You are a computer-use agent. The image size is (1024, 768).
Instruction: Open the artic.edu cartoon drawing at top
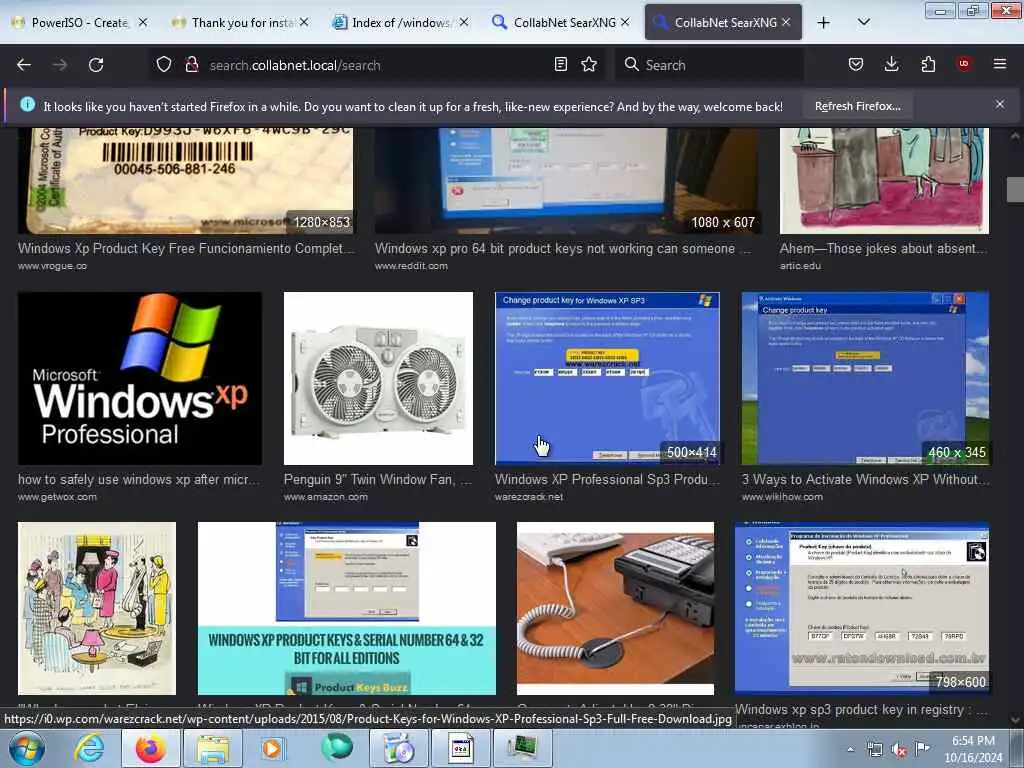click(884, 181)
